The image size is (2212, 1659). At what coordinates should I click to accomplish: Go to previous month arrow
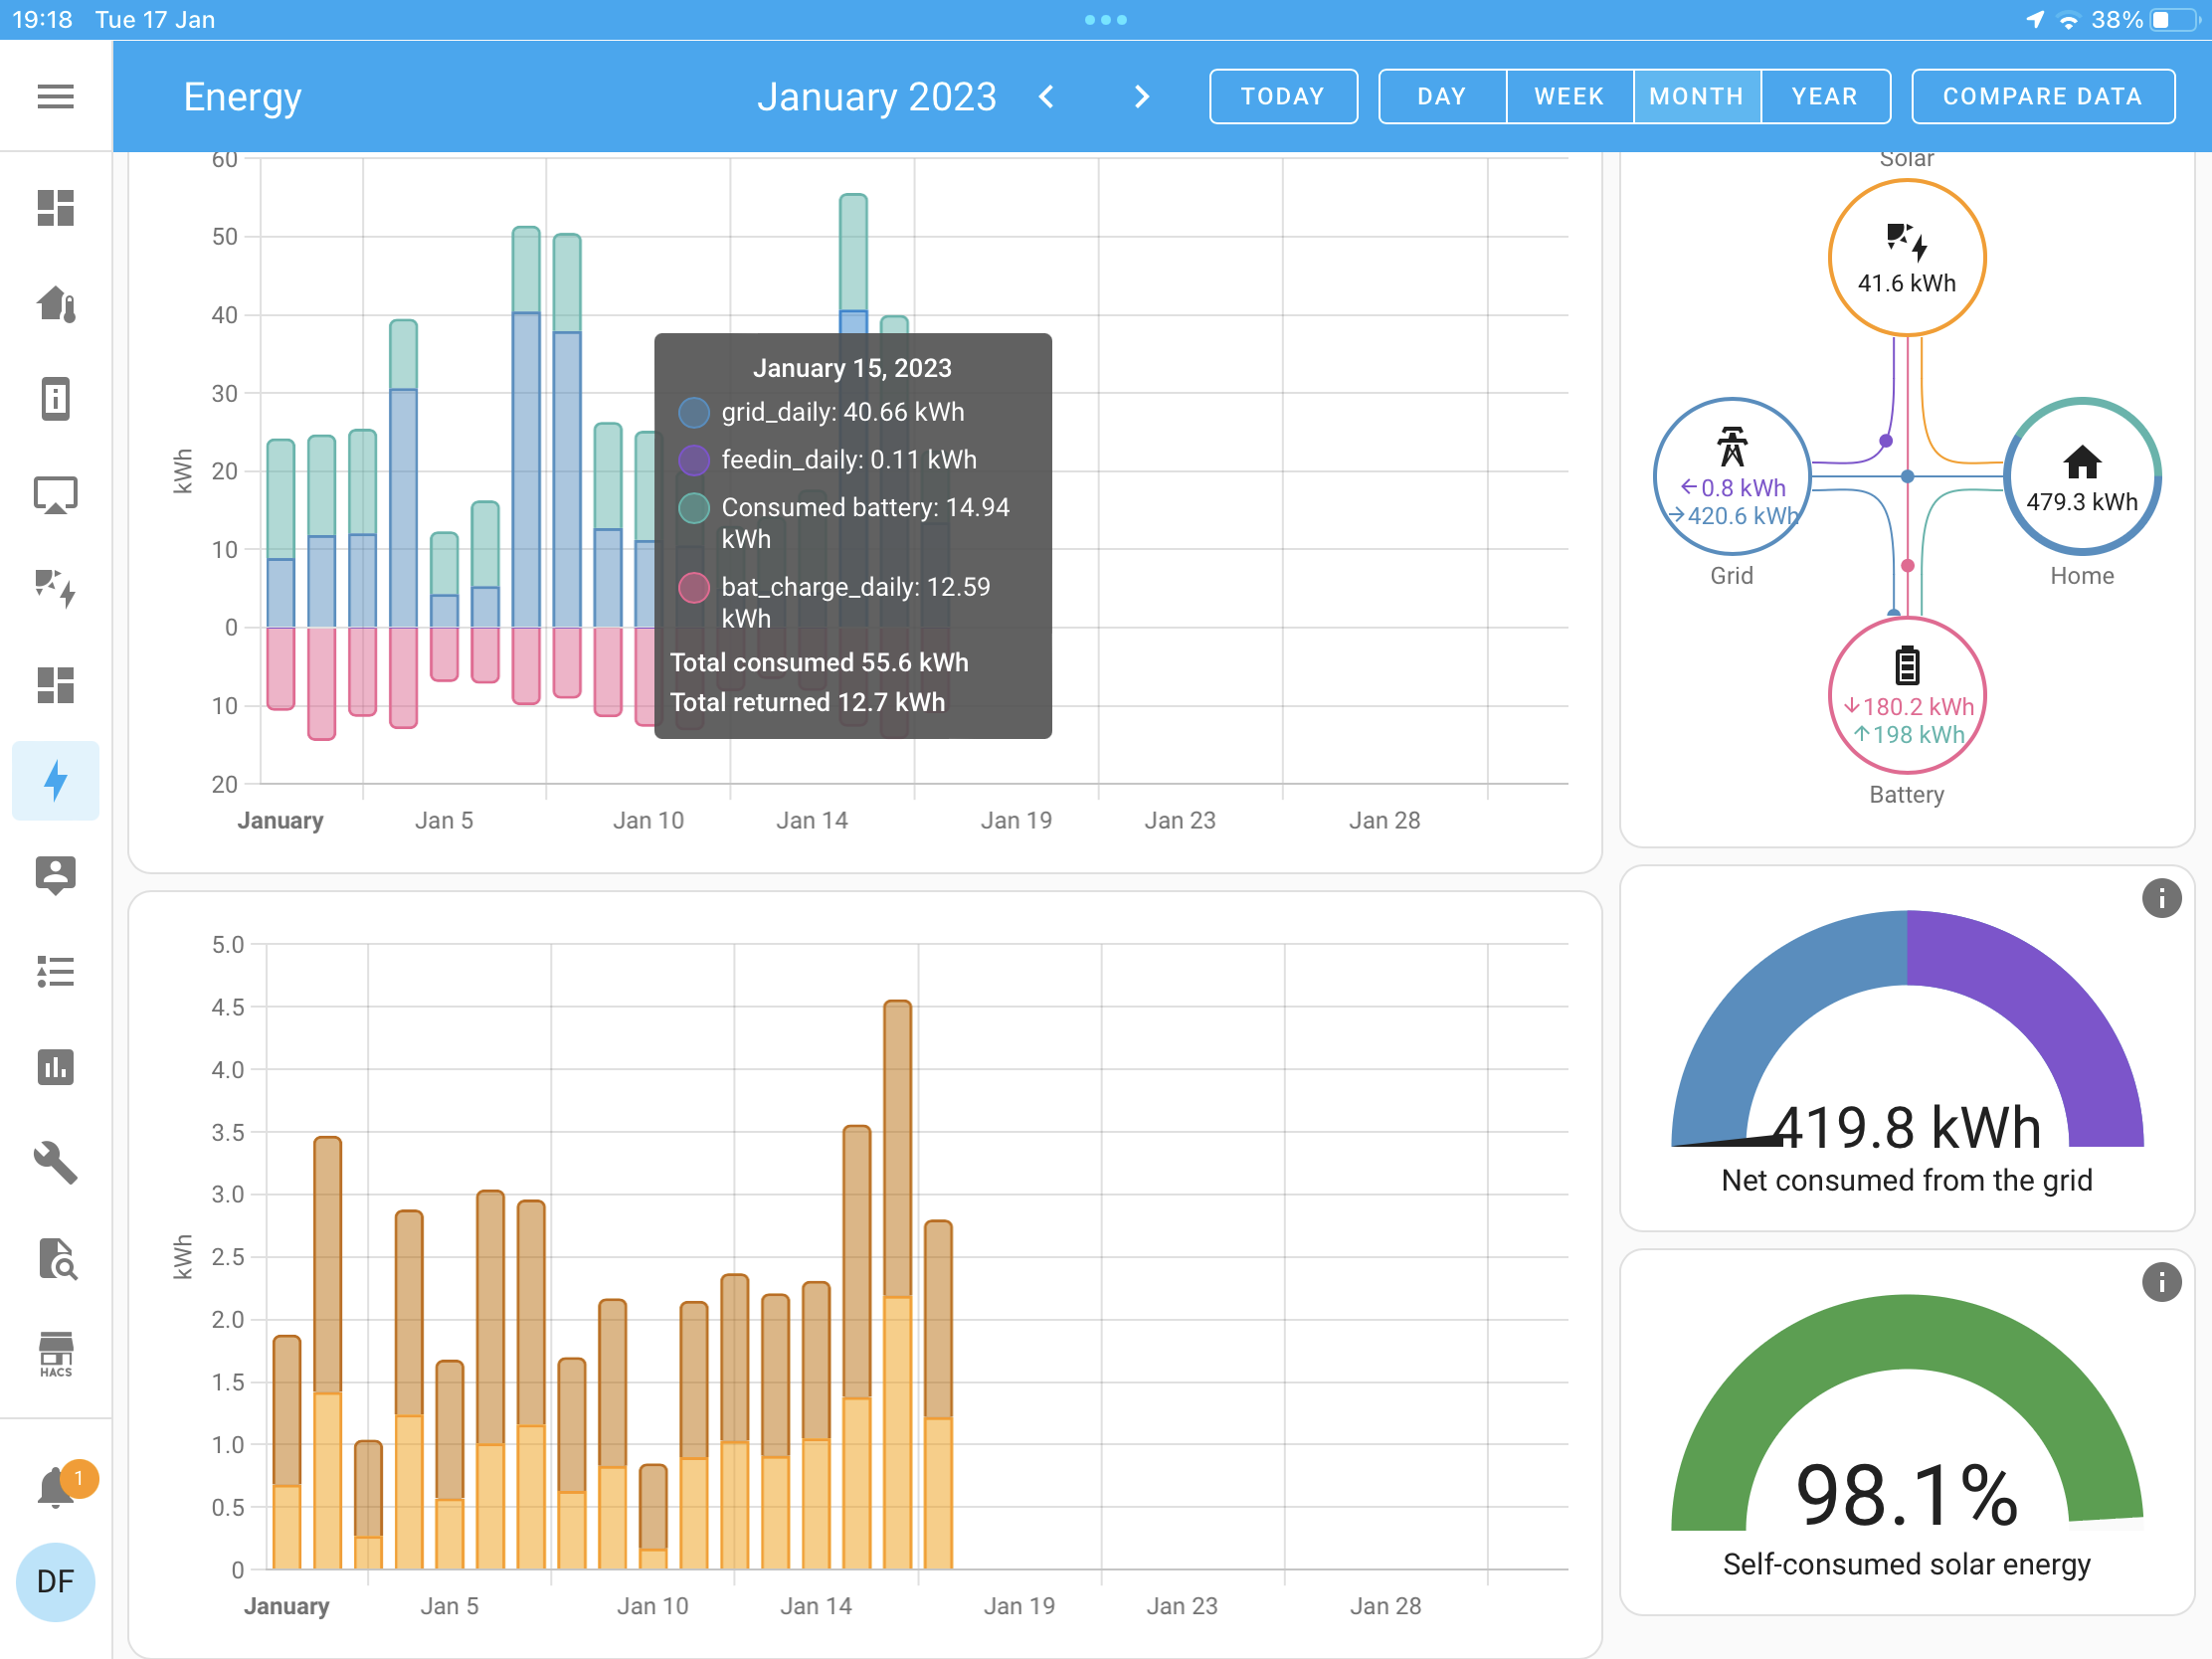(1047, 97)
